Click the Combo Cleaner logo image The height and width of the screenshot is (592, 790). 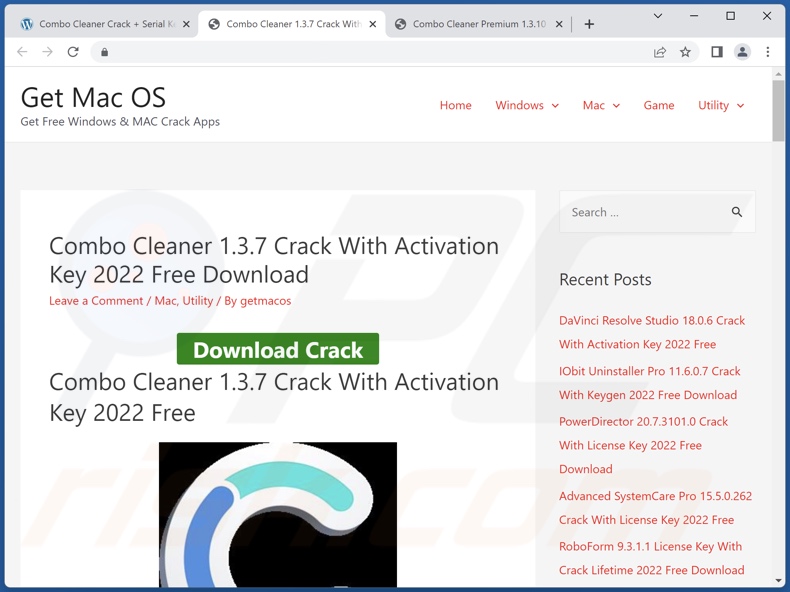pos(278,514)
